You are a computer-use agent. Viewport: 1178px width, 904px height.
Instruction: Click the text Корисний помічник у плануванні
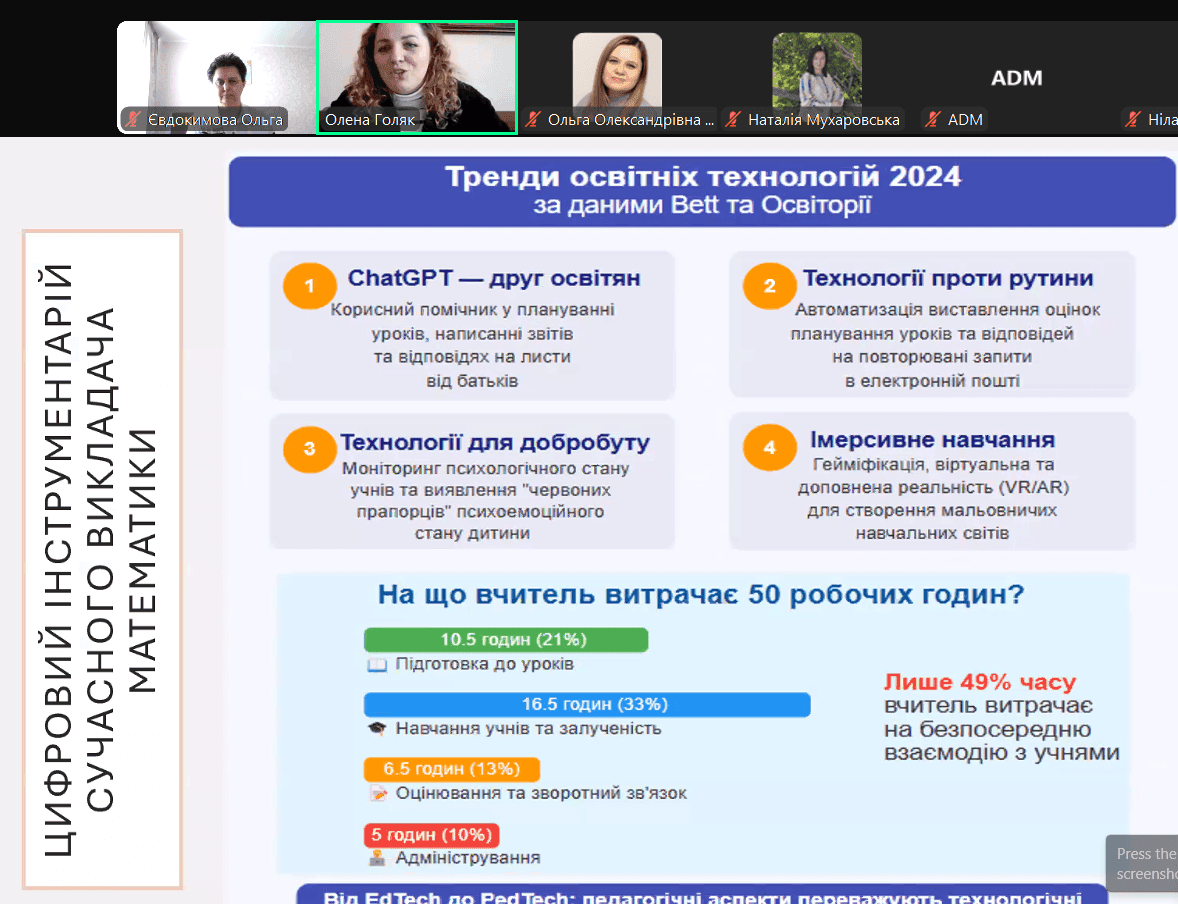point(473,310)
